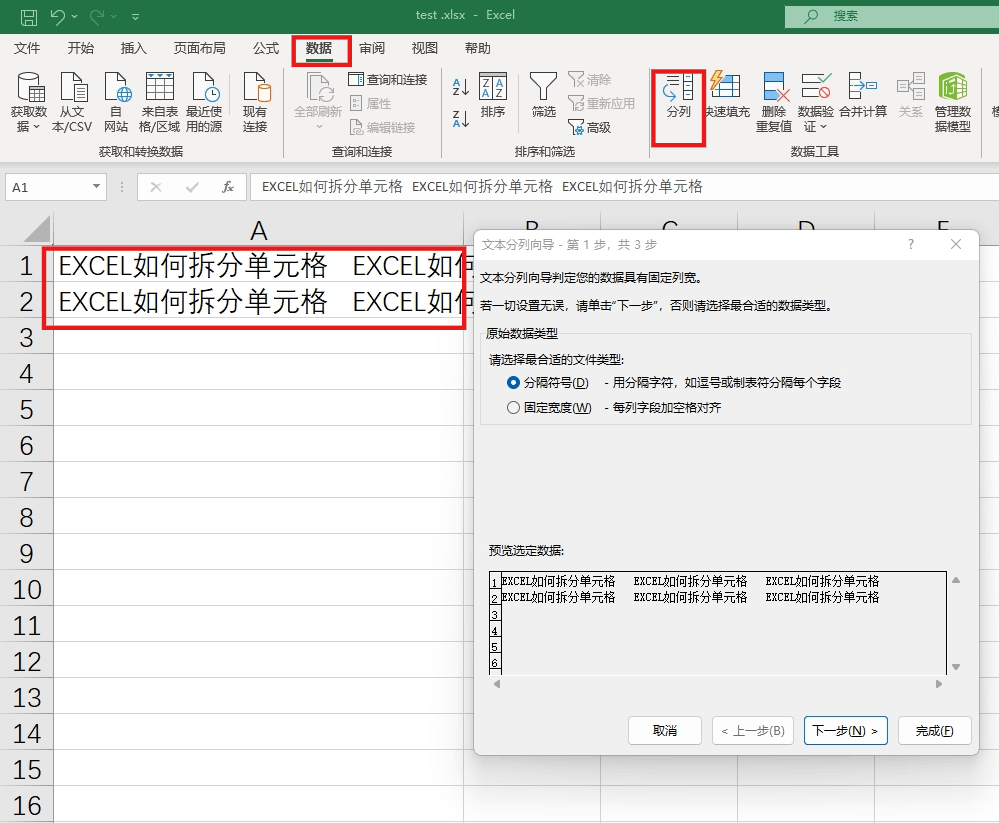
Task: Switch to the 插入 ribbon tab
Action: pos(134,48)
